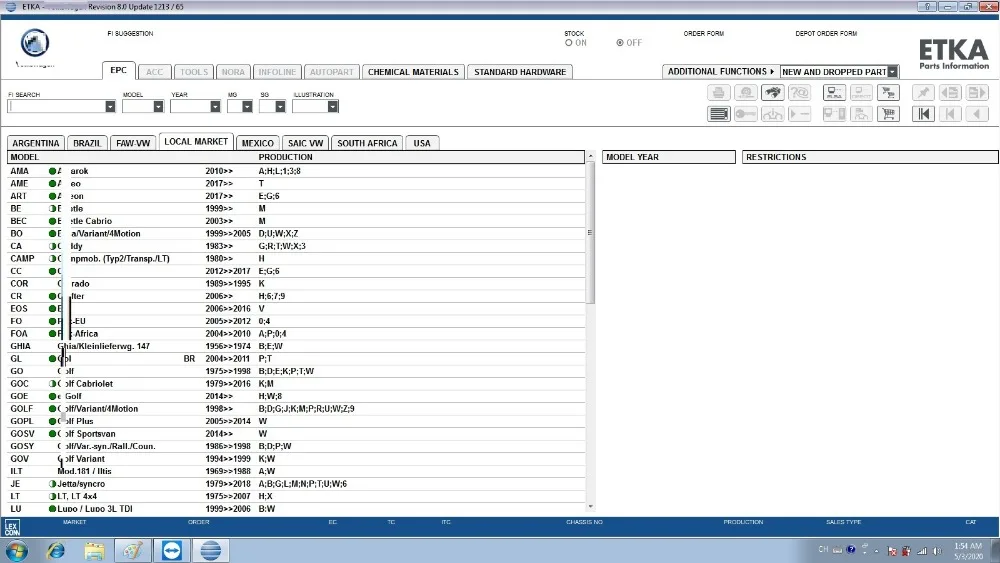The image size is (1000, 563).
Task: Select the USA market tab
Action: (422, 143)
